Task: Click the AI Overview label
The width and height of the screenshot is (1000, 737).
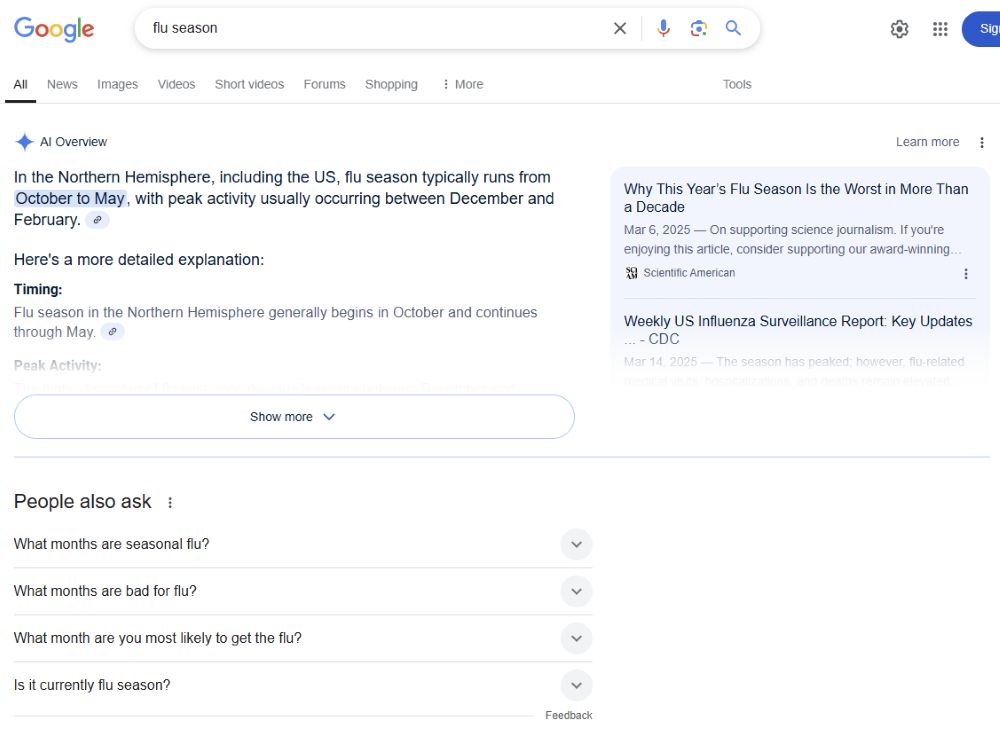Action: 73,142
